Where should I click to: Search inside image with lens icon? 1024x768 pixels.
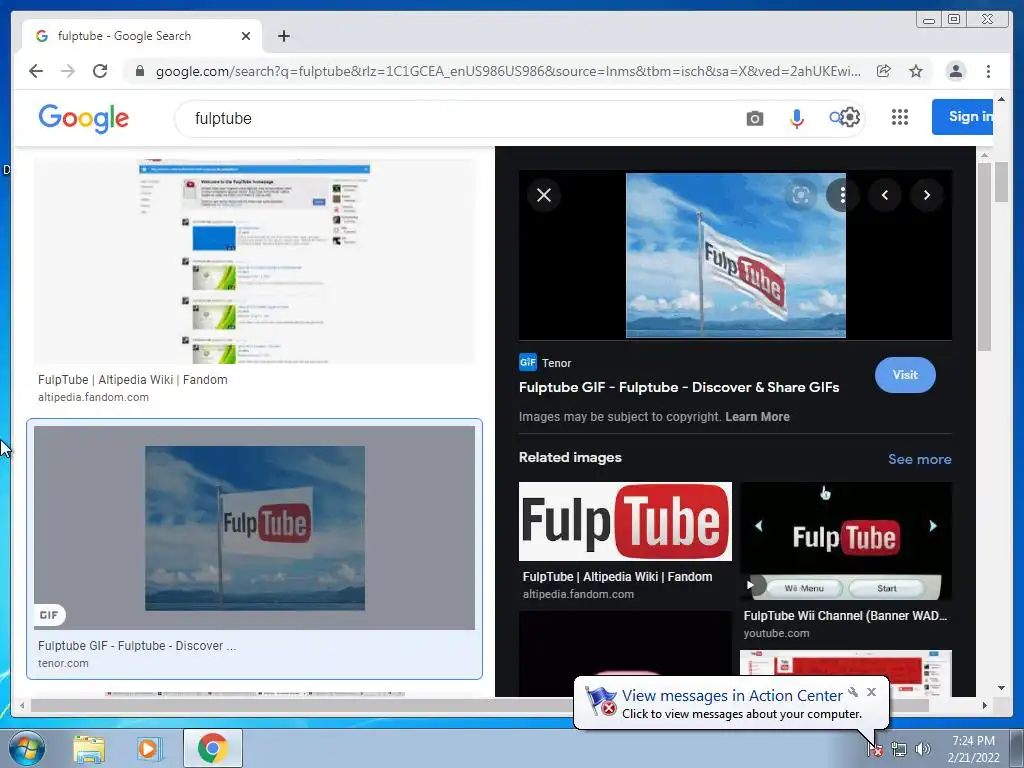coord(801,195)
